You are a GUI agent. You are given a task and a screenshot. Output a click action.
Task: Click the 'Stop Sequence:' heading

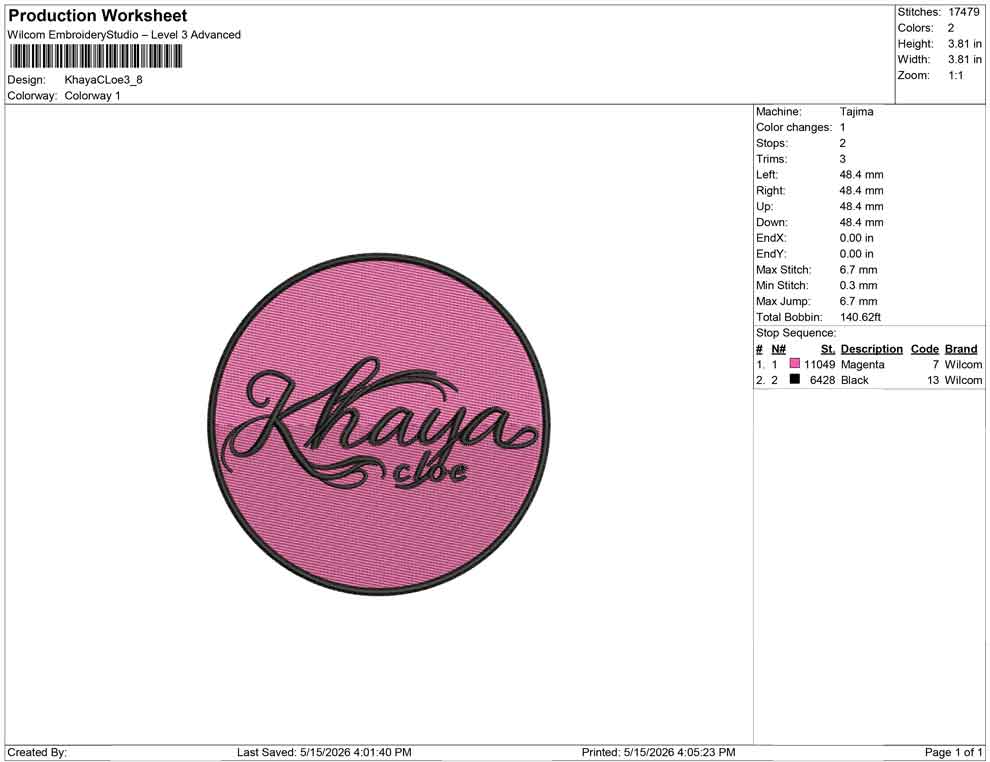(x=796, y=333)
